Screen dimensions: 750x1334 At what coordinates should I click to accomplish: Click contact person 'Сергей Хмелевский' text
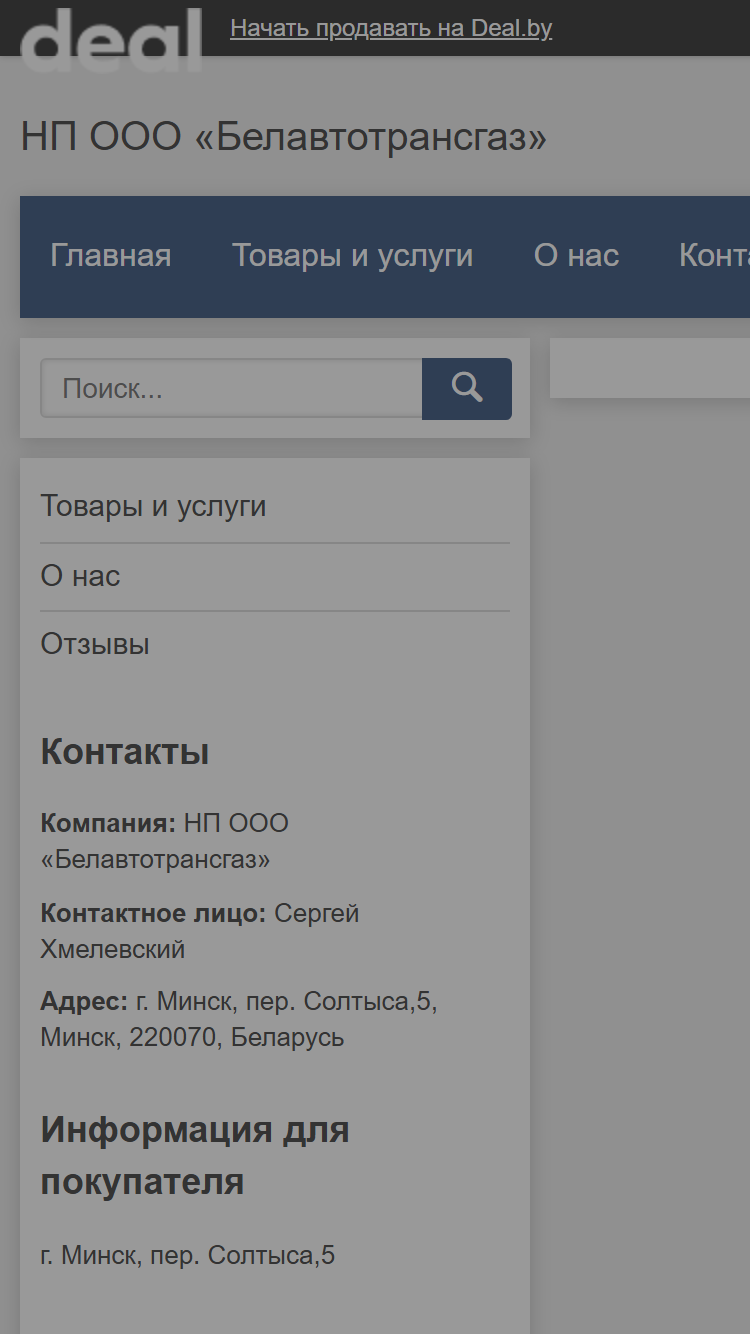200,931
